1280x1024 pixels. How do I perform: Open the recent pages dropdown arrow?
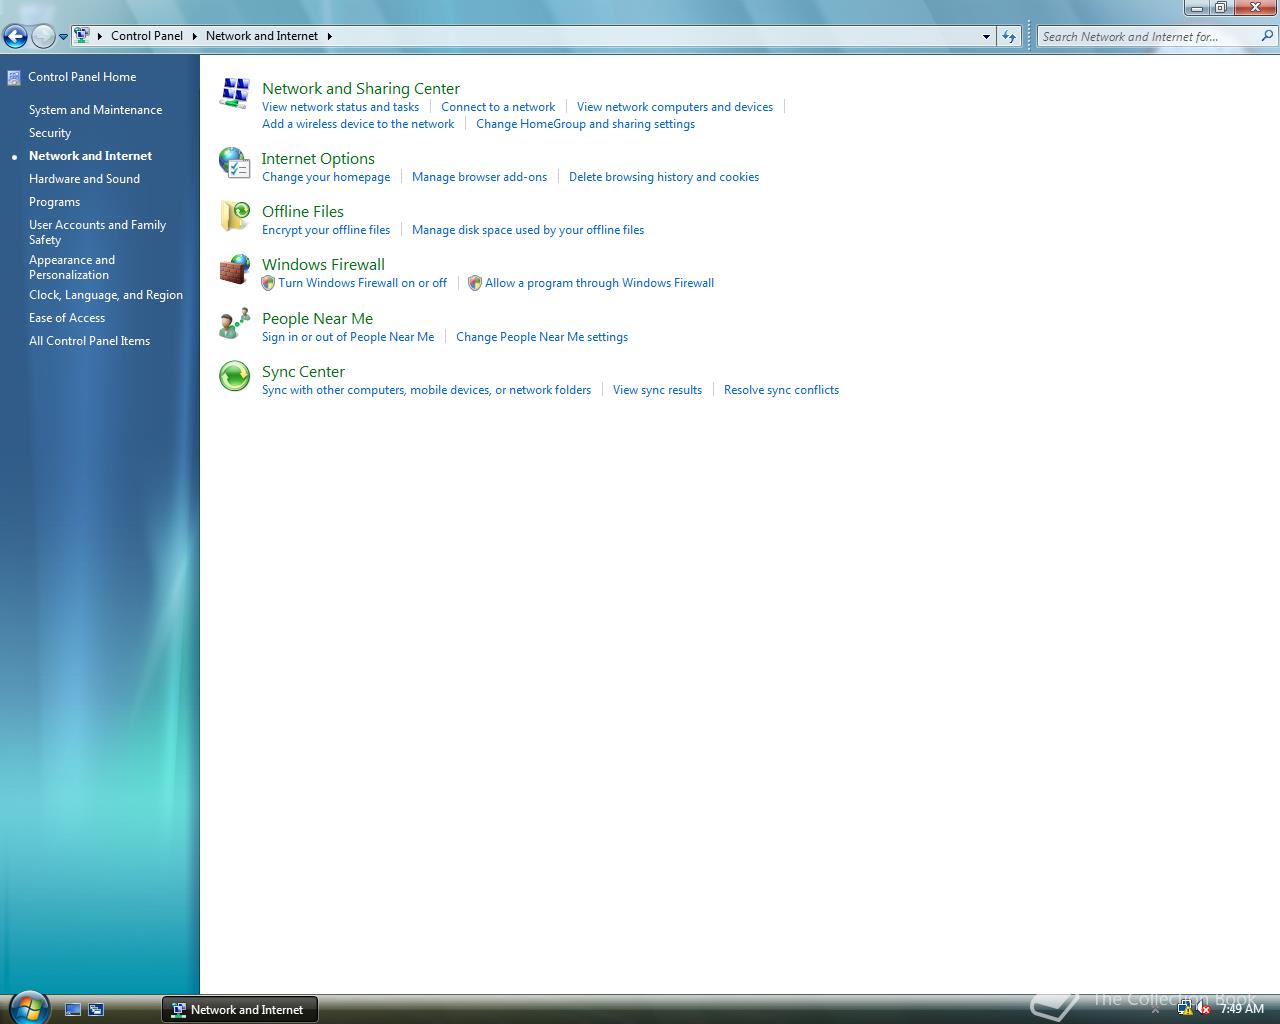(x=63, y=37)
